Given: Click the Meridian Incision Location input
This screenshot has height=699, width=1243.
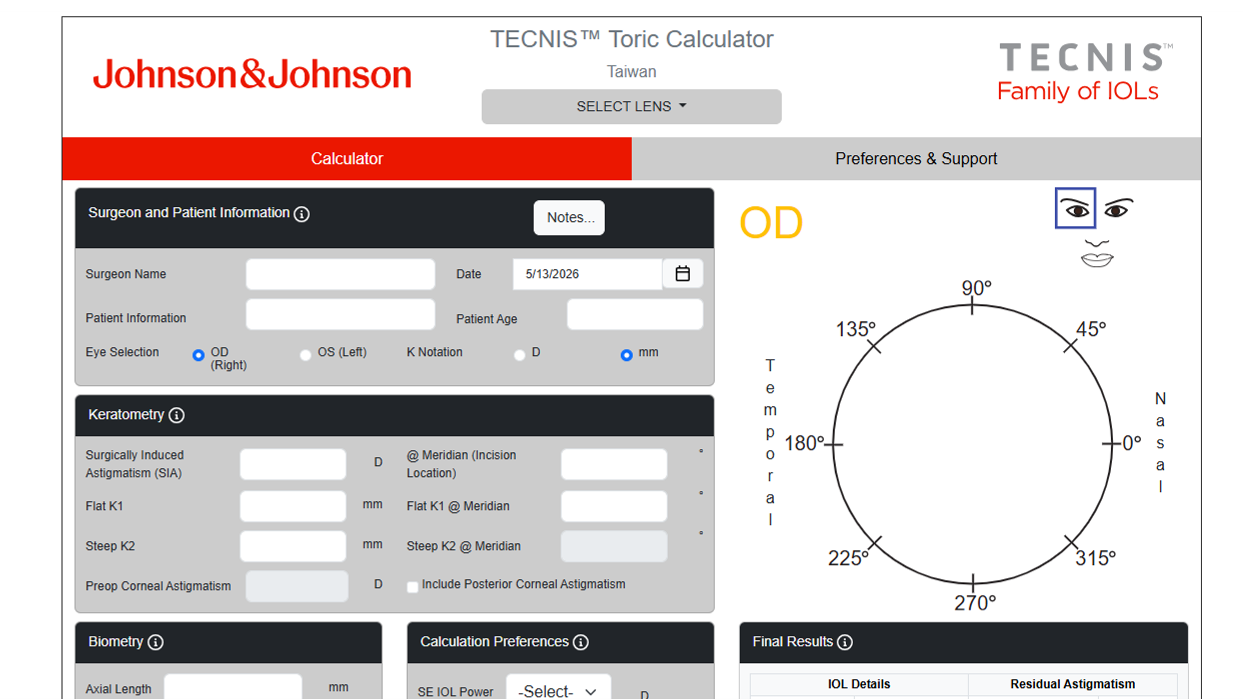Looking at the screenshot, I should [614, 464].
